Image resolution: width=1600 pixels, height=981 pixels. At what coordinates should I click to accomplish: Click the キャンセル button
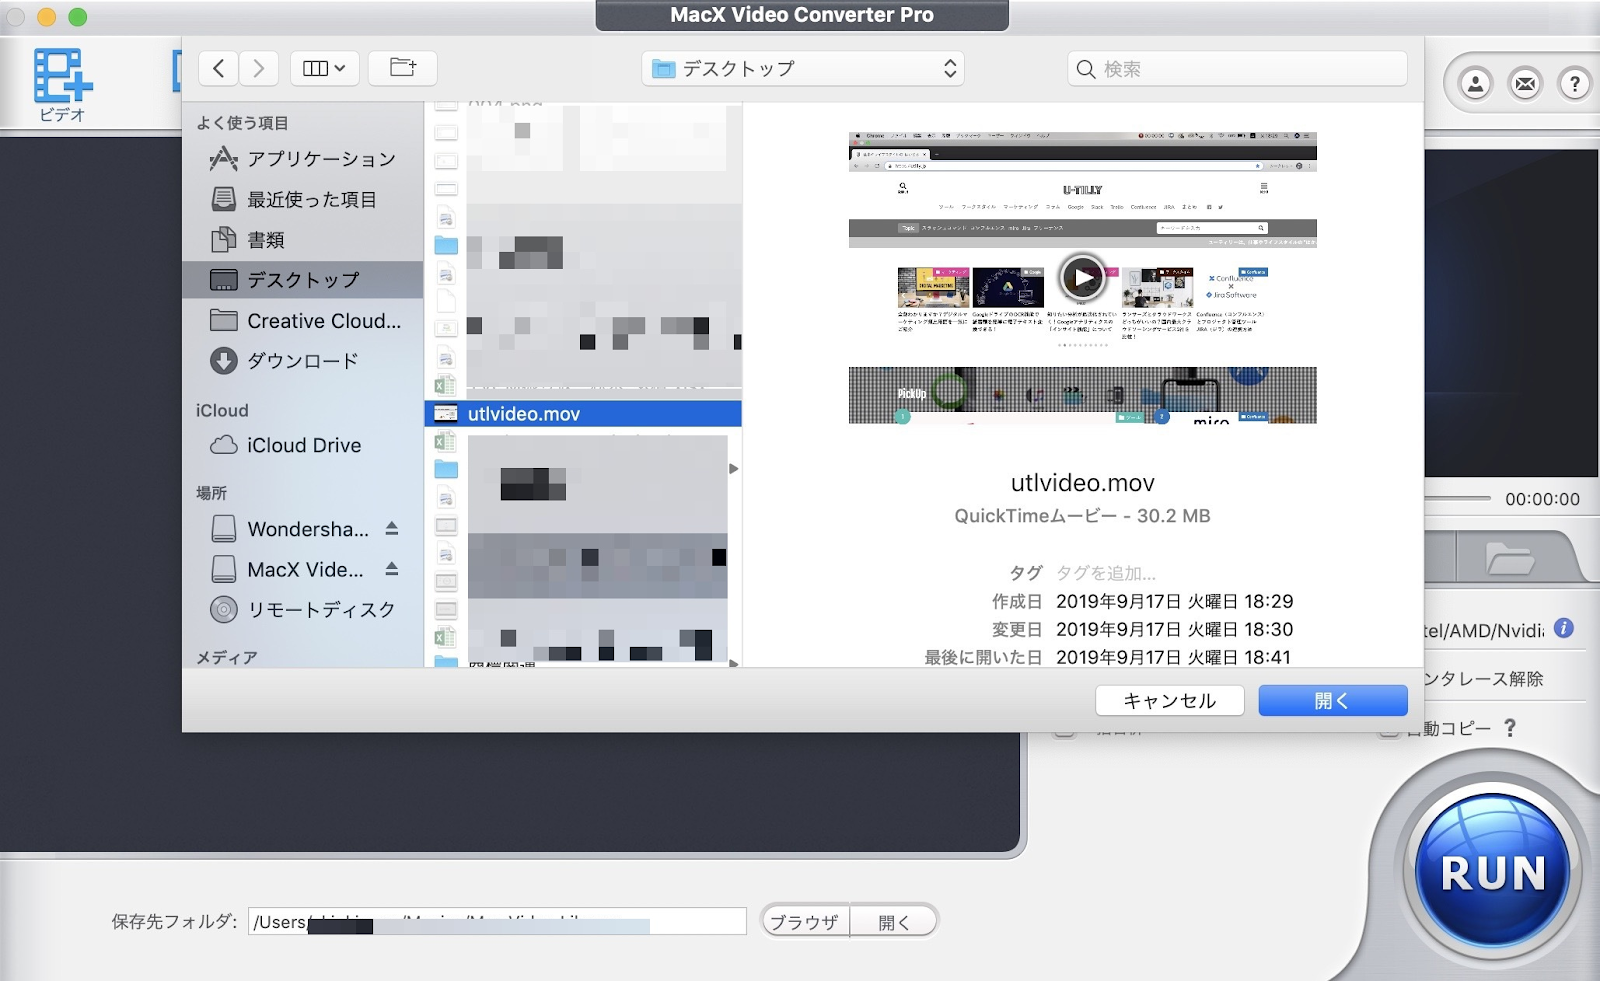[x=1170, y=700]
